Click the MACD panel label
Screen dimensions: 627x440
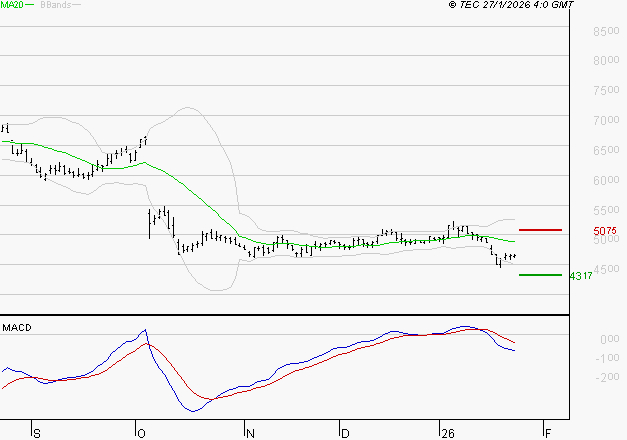17,328
